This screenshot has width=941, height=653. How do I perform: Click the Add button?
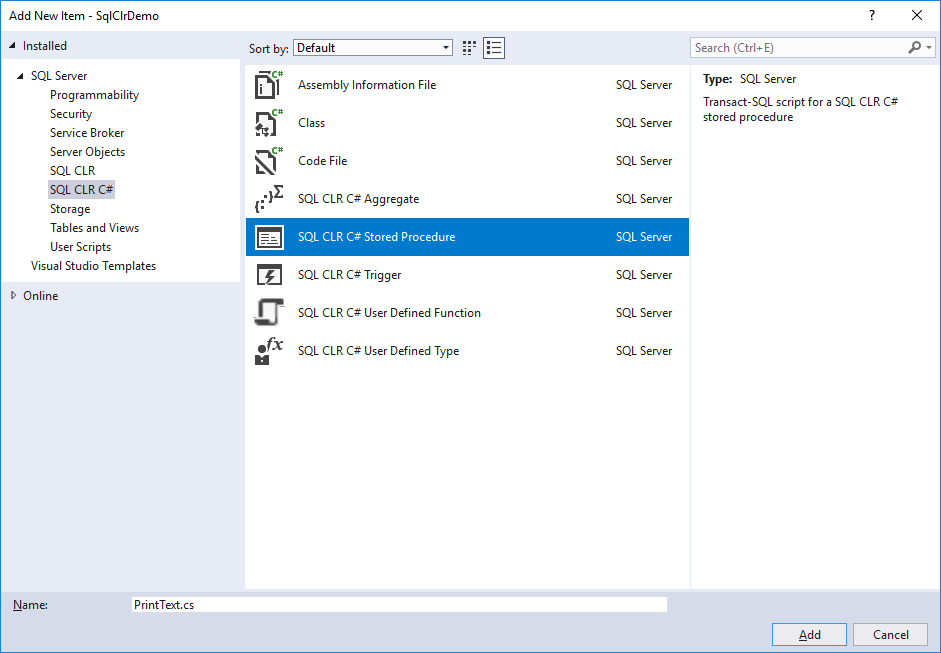click(x=809, y=634)
